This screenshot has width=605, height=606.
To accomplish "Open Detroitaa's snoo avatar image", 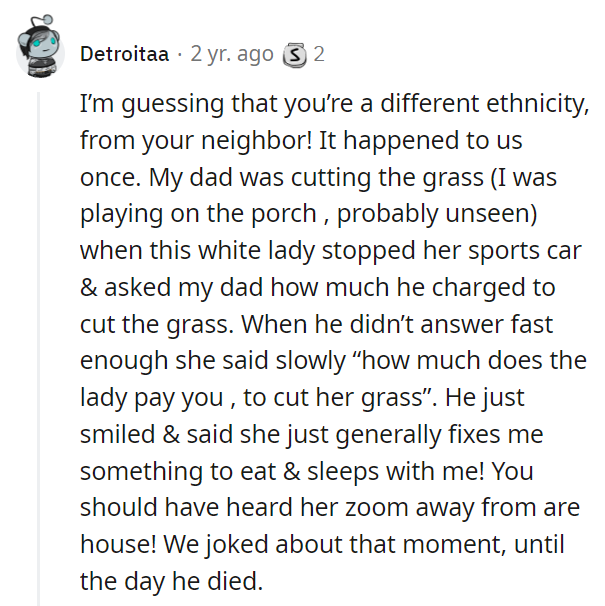I will point(40,46).
